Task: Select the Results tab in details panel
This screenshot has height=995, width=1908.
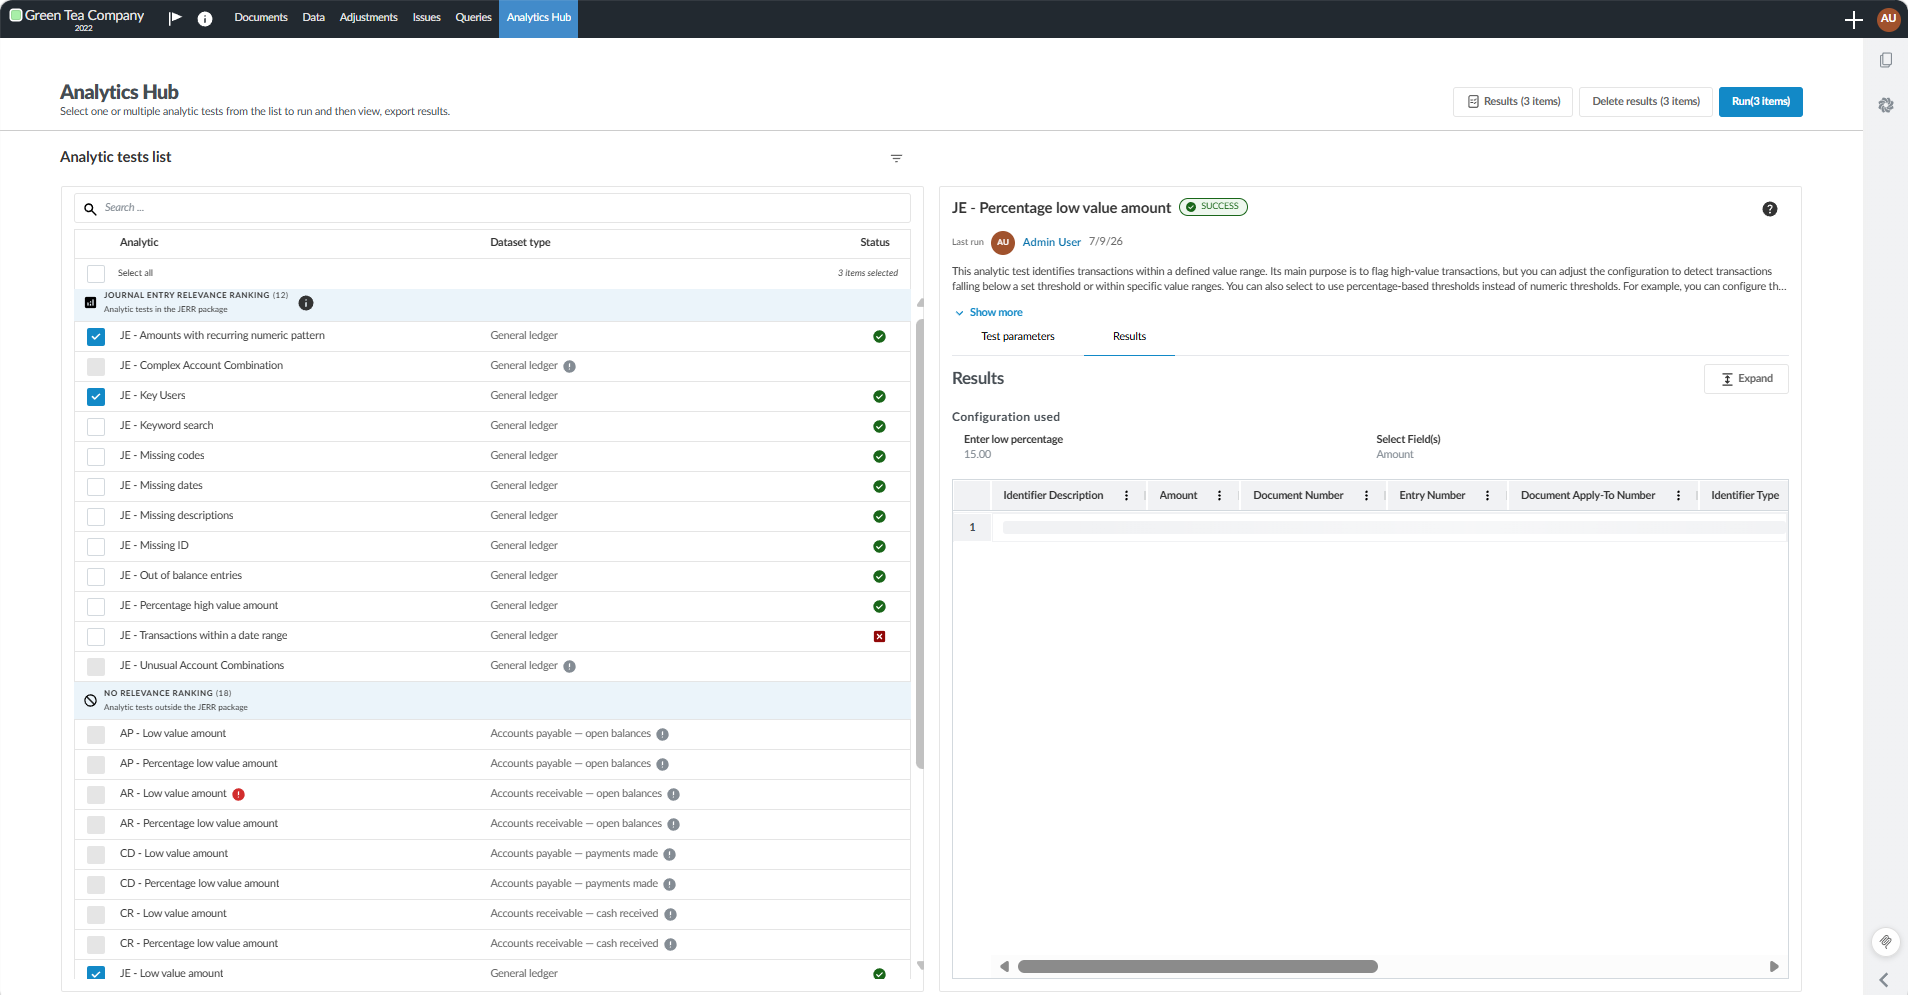Action: 1129,336
